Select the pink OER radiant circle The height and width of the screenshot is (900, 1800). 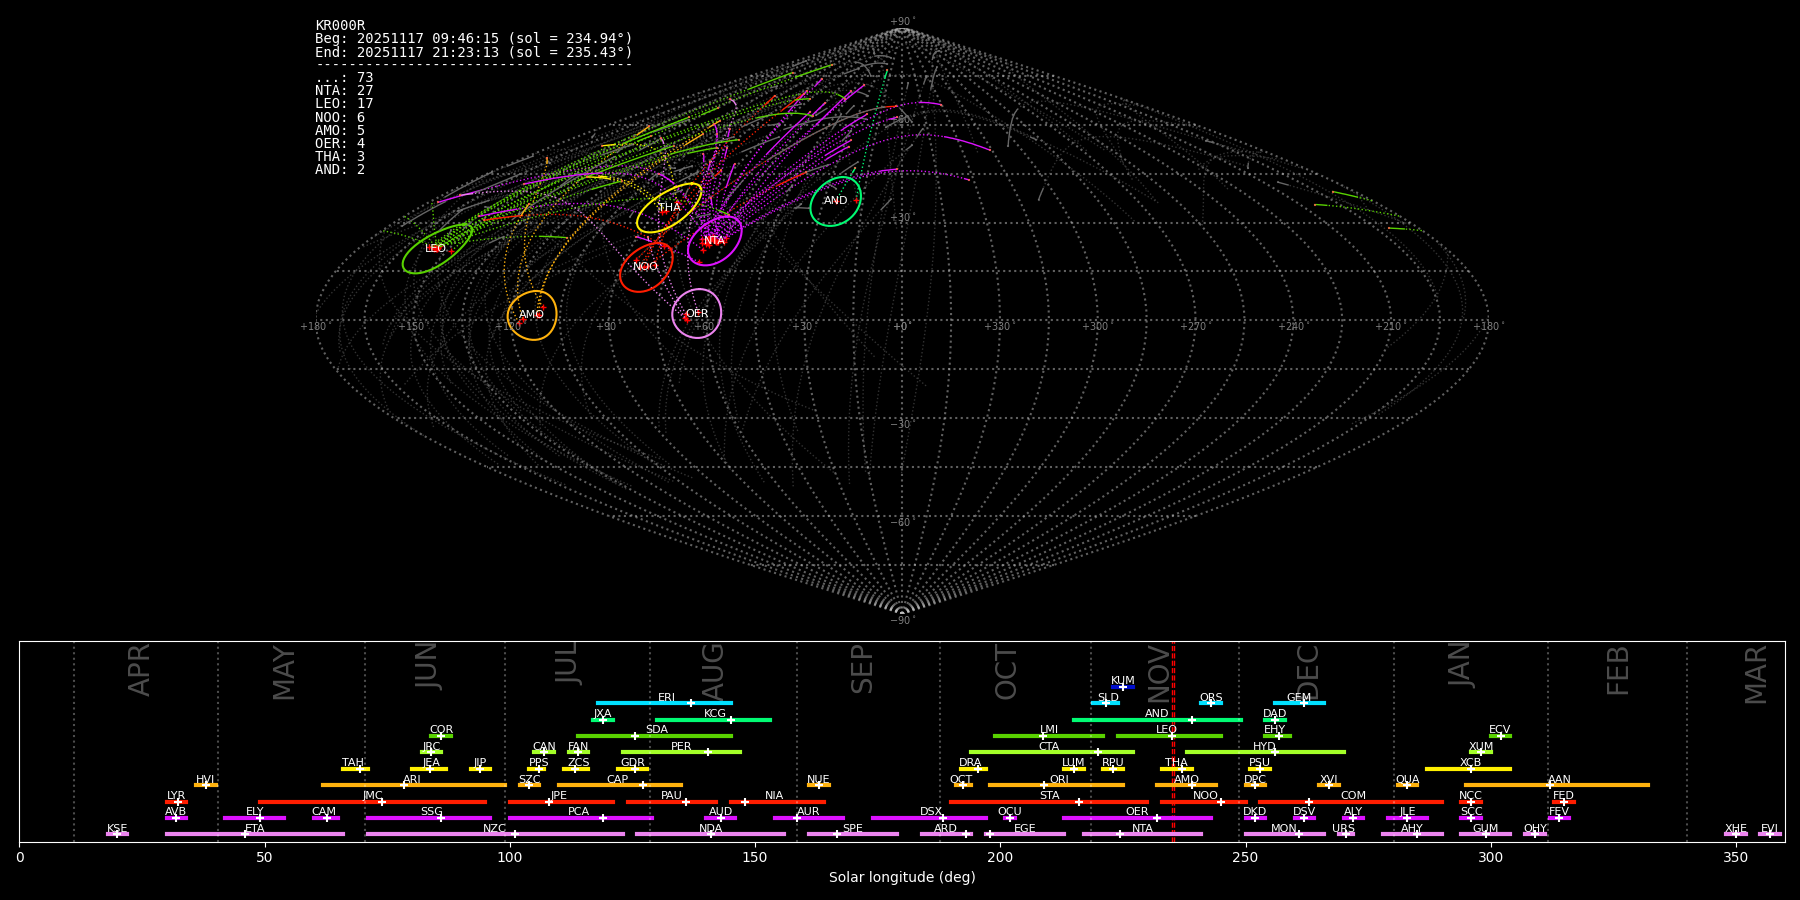click(697, 314)
